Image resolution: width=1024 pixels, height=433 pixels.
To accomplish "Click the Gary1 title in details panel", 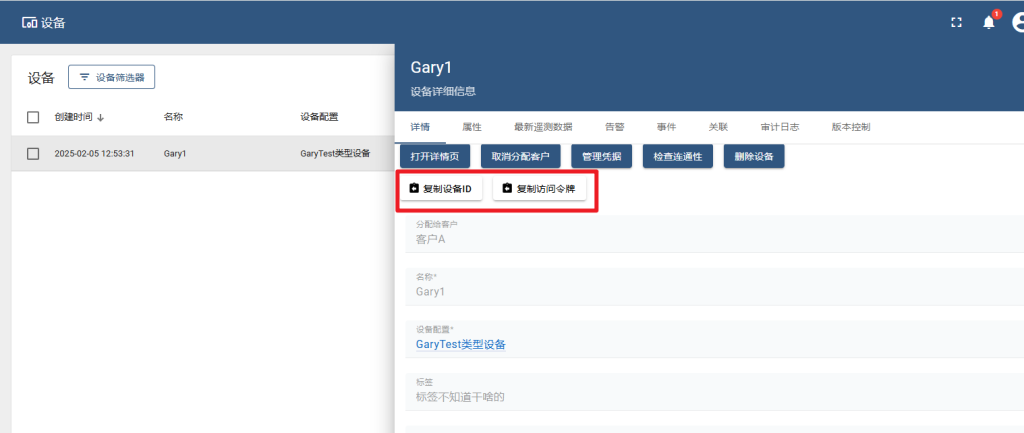I will tap(431, 67).
